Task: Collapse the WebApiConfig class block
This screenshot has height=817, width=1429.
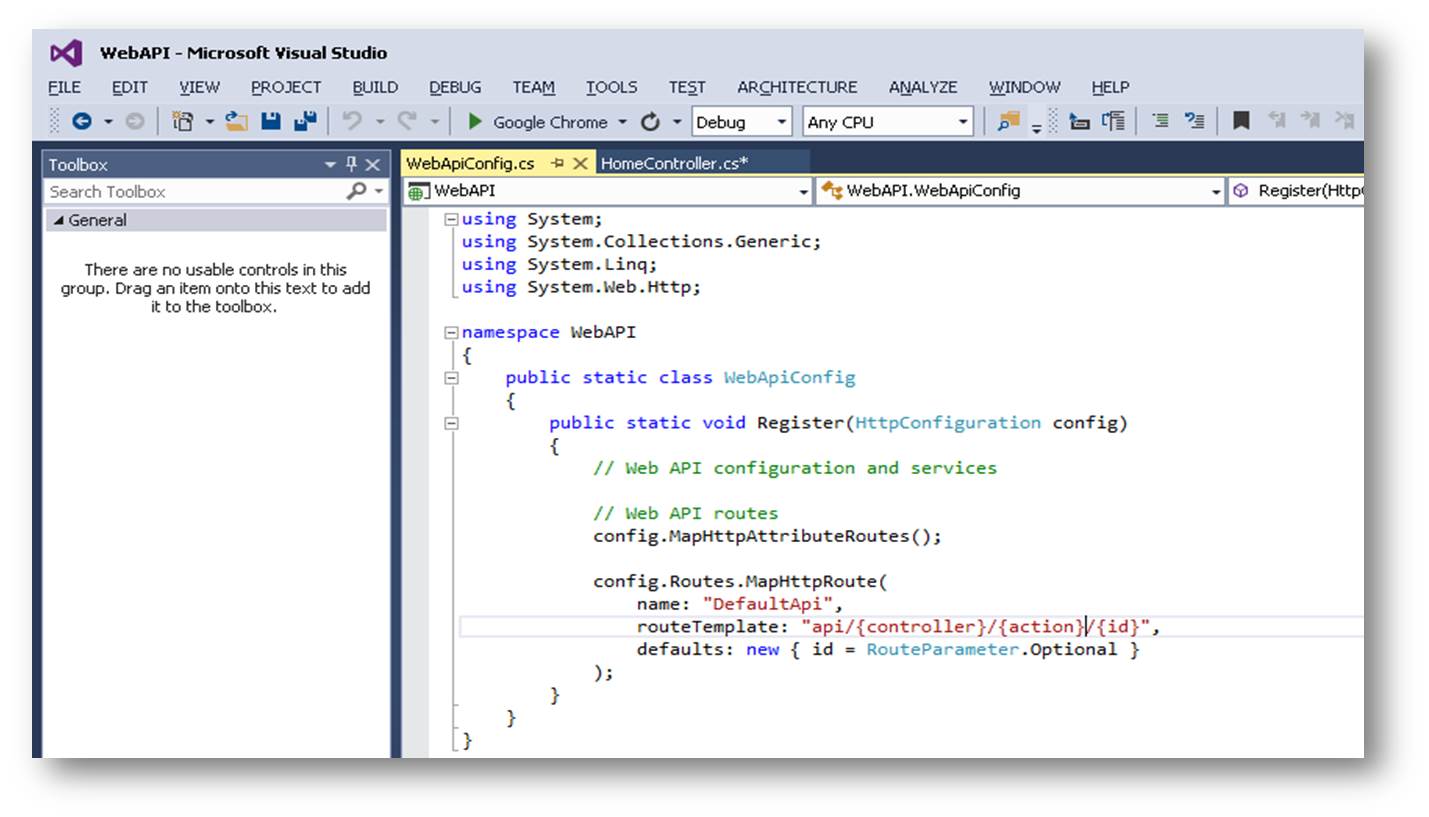Action: pyautogui.click(x=451, y=378)
